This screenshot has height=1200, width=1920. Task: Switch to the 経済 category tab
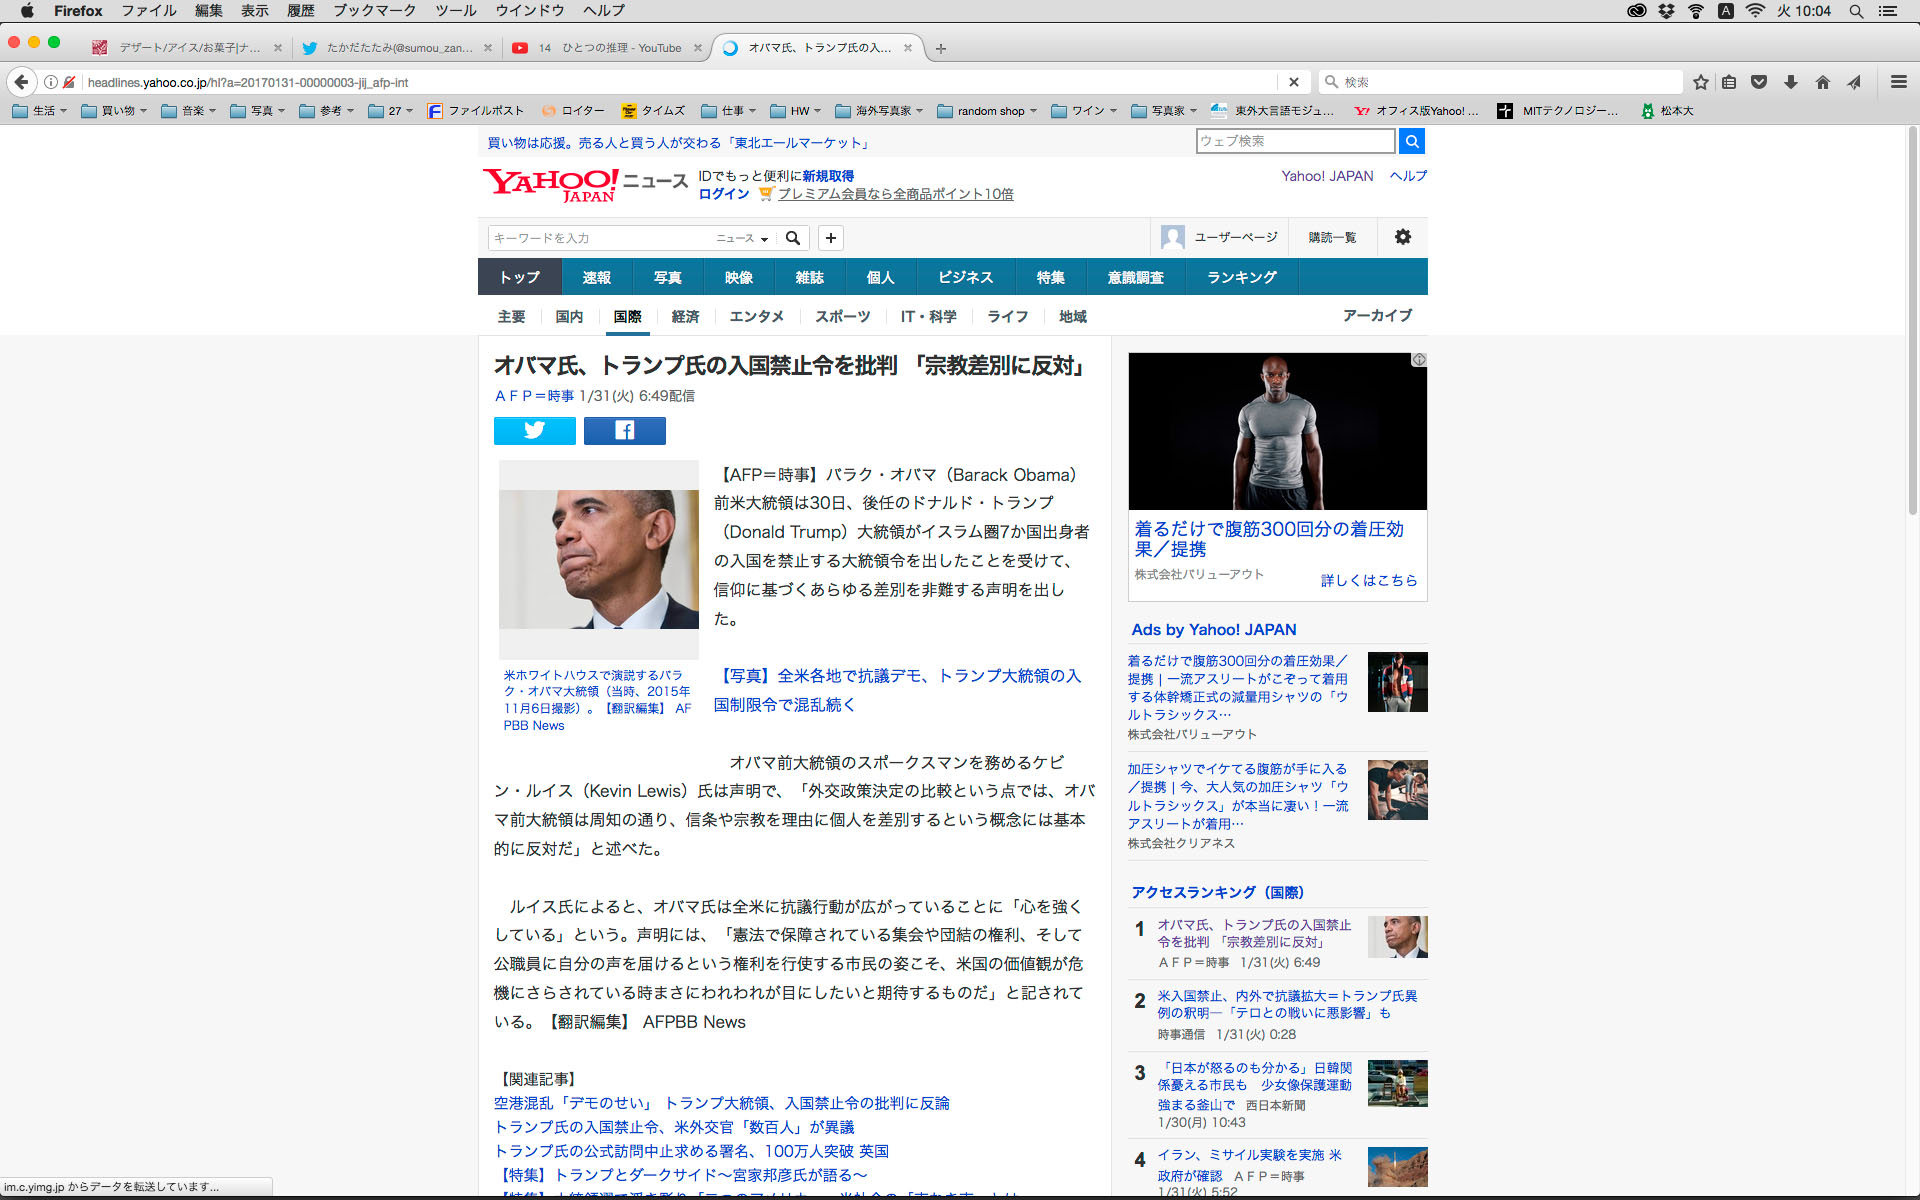tap(685, 316)
